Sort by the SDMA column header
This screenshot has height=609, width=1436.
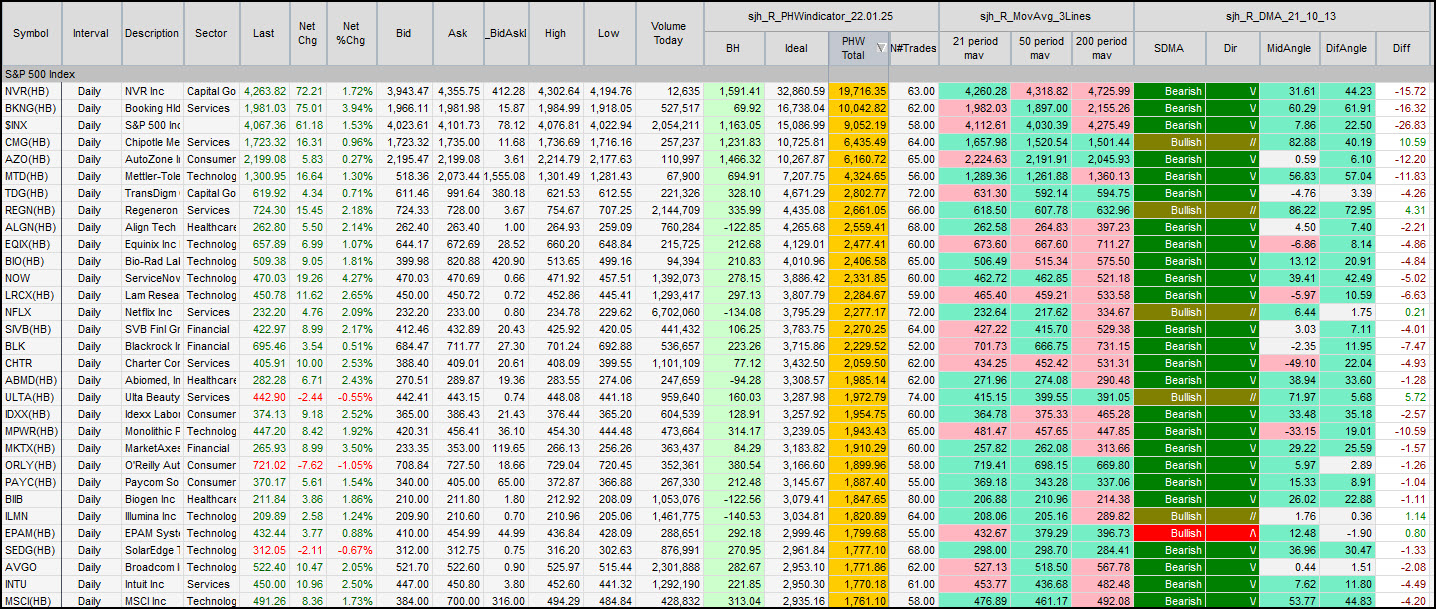1169,48
